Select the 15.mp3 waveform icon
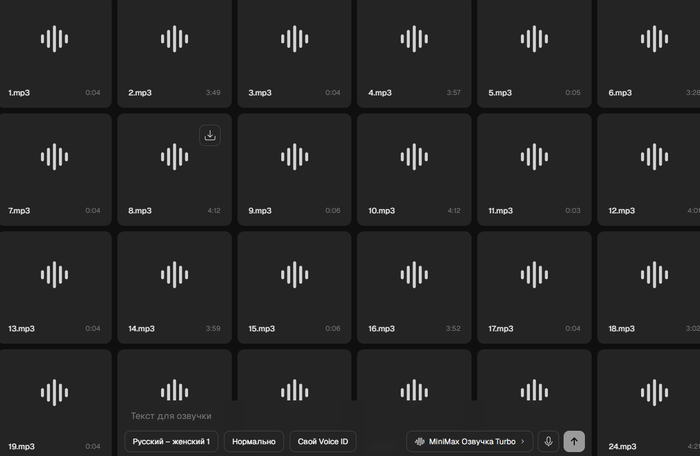 pyautogui.click(x=295, y=275)
